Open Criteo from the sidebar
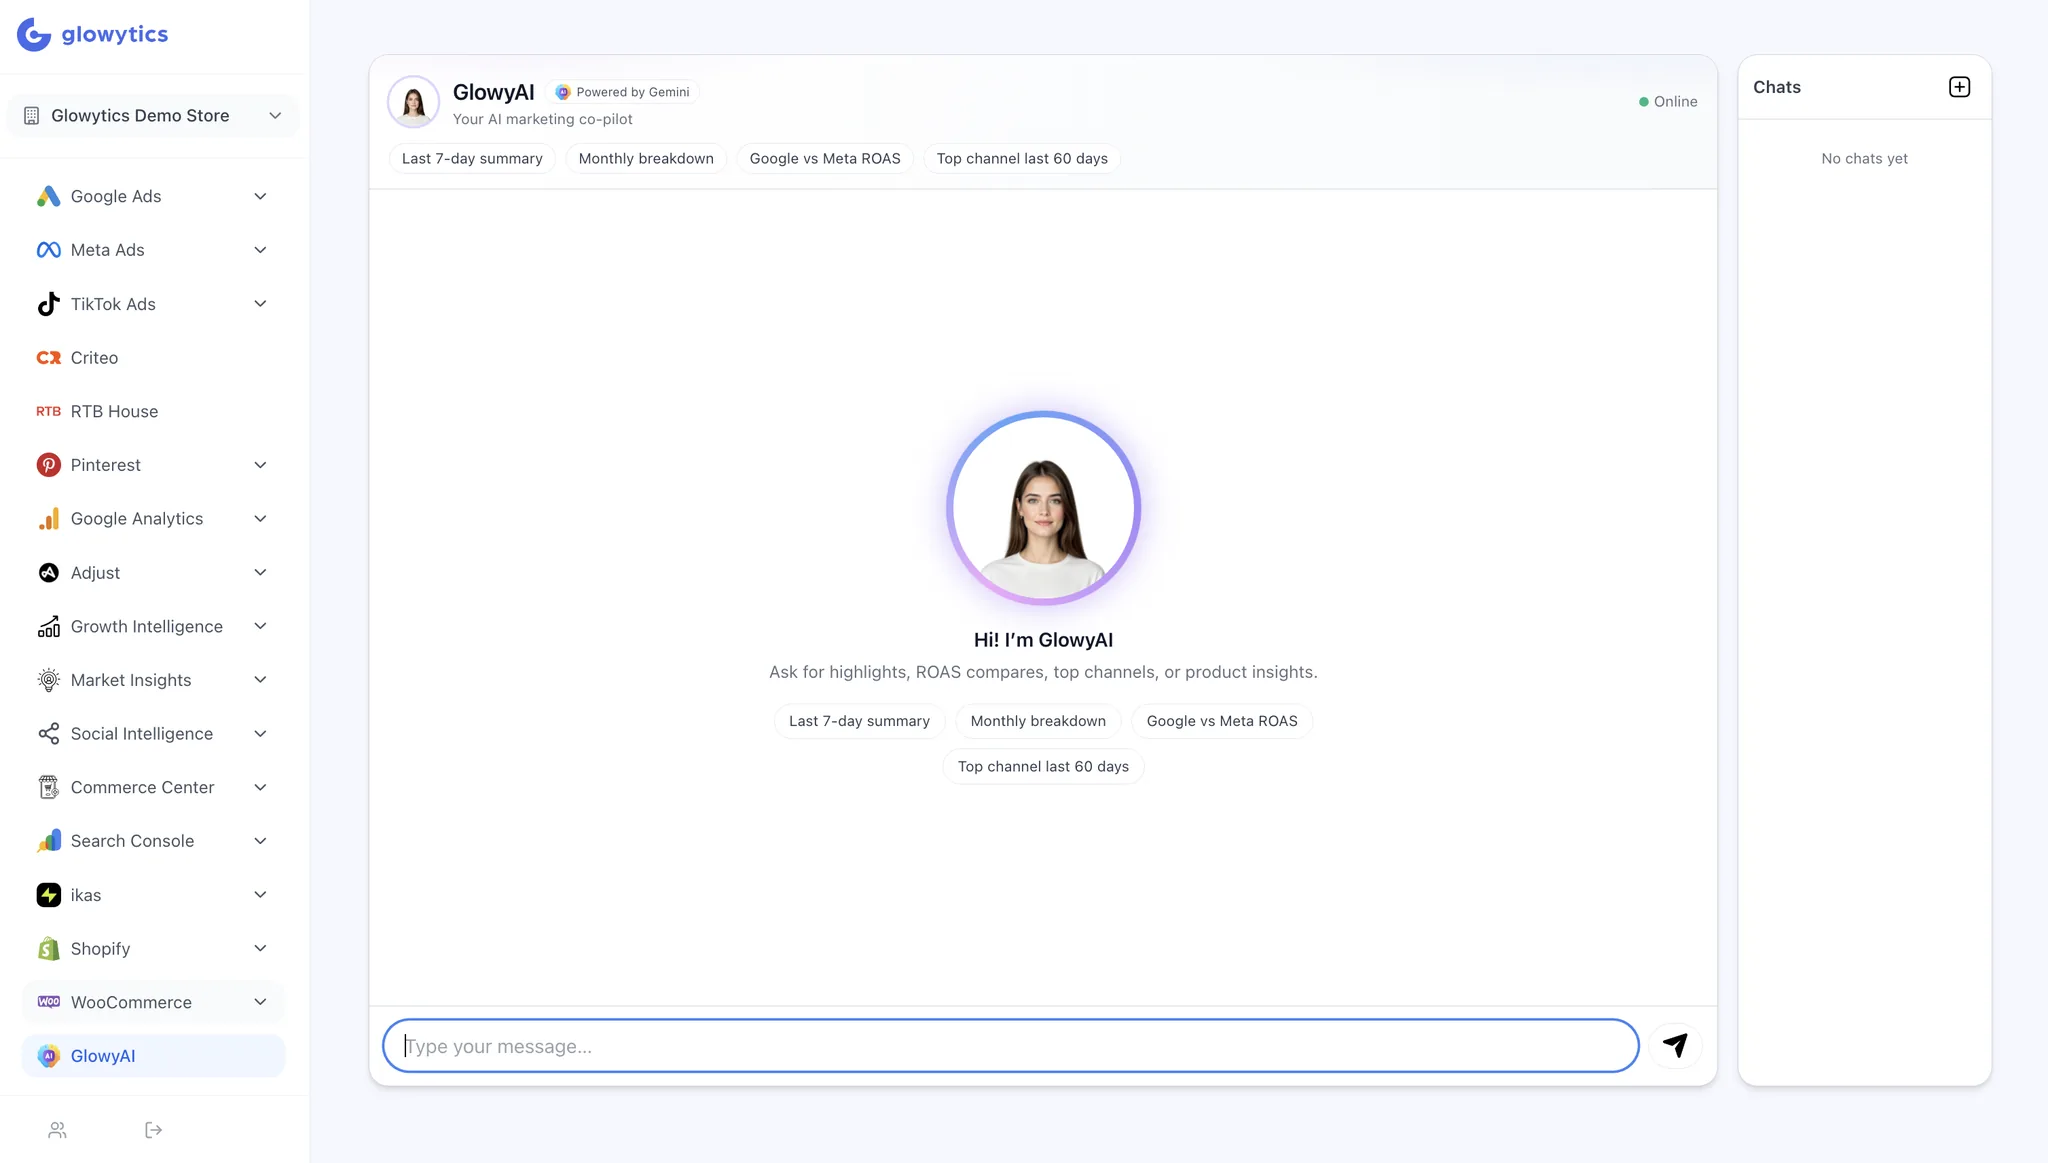Viewport: 2048px width, 1163px height. [x=153, y=358]
